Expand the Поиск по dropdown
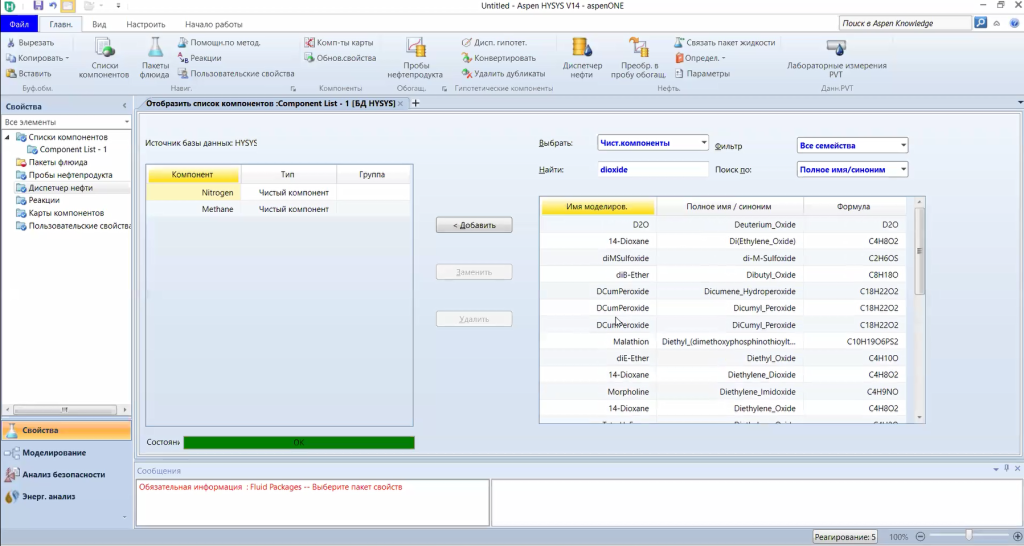The image size is (1024, 546). point(902,170)
